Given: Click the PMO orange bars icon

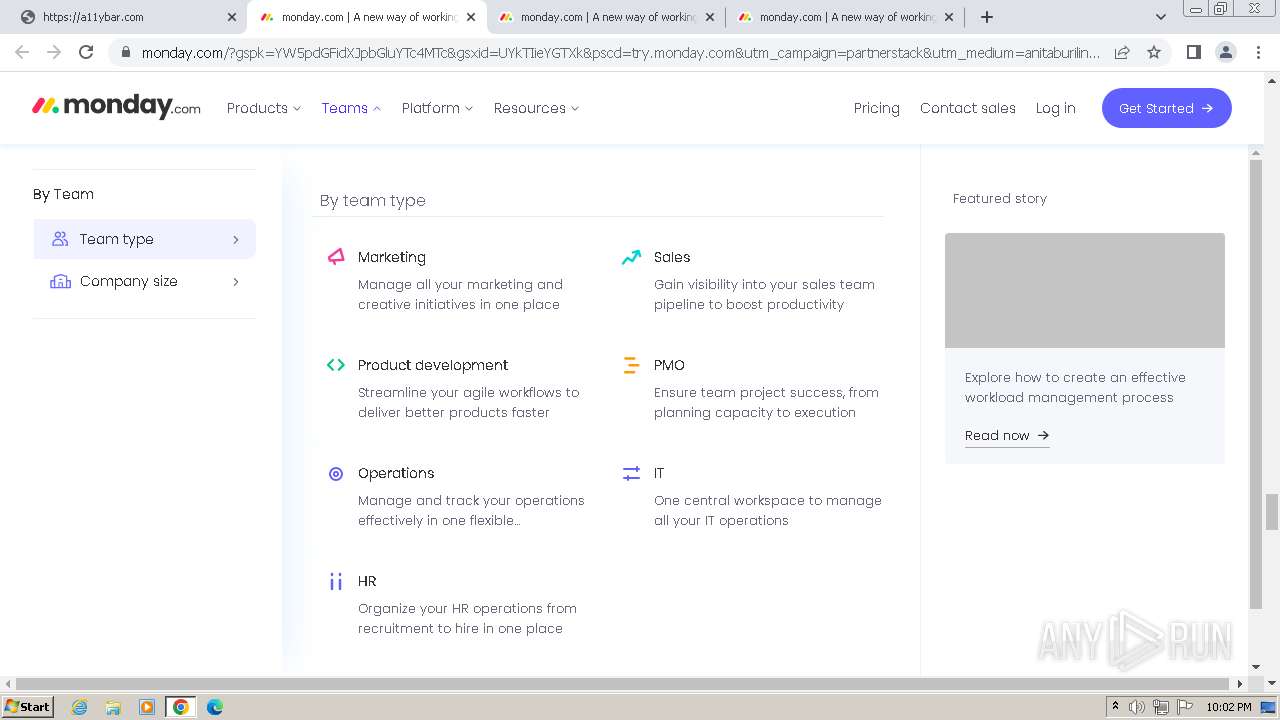Looking at the screenshot, I should pos(631,365).
